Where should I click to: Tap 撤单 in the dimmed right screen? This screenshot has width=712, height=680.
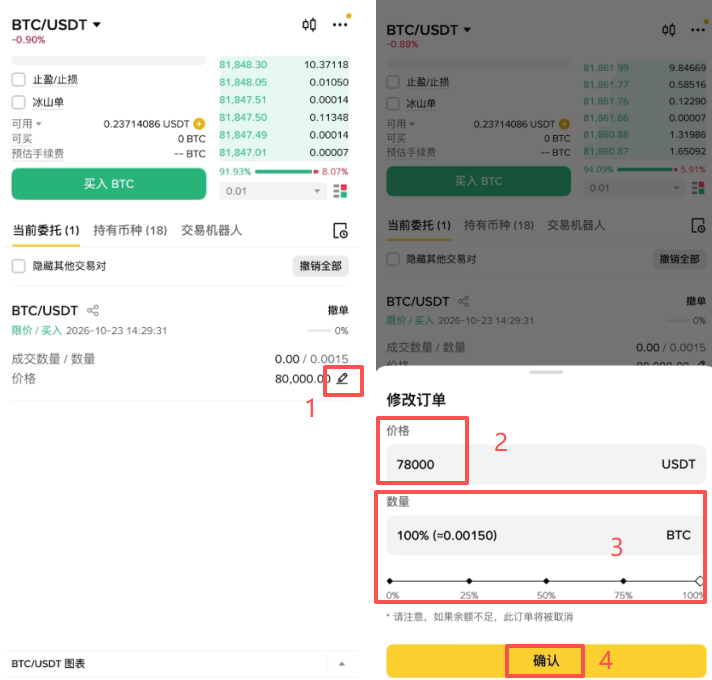pos(696,301)
